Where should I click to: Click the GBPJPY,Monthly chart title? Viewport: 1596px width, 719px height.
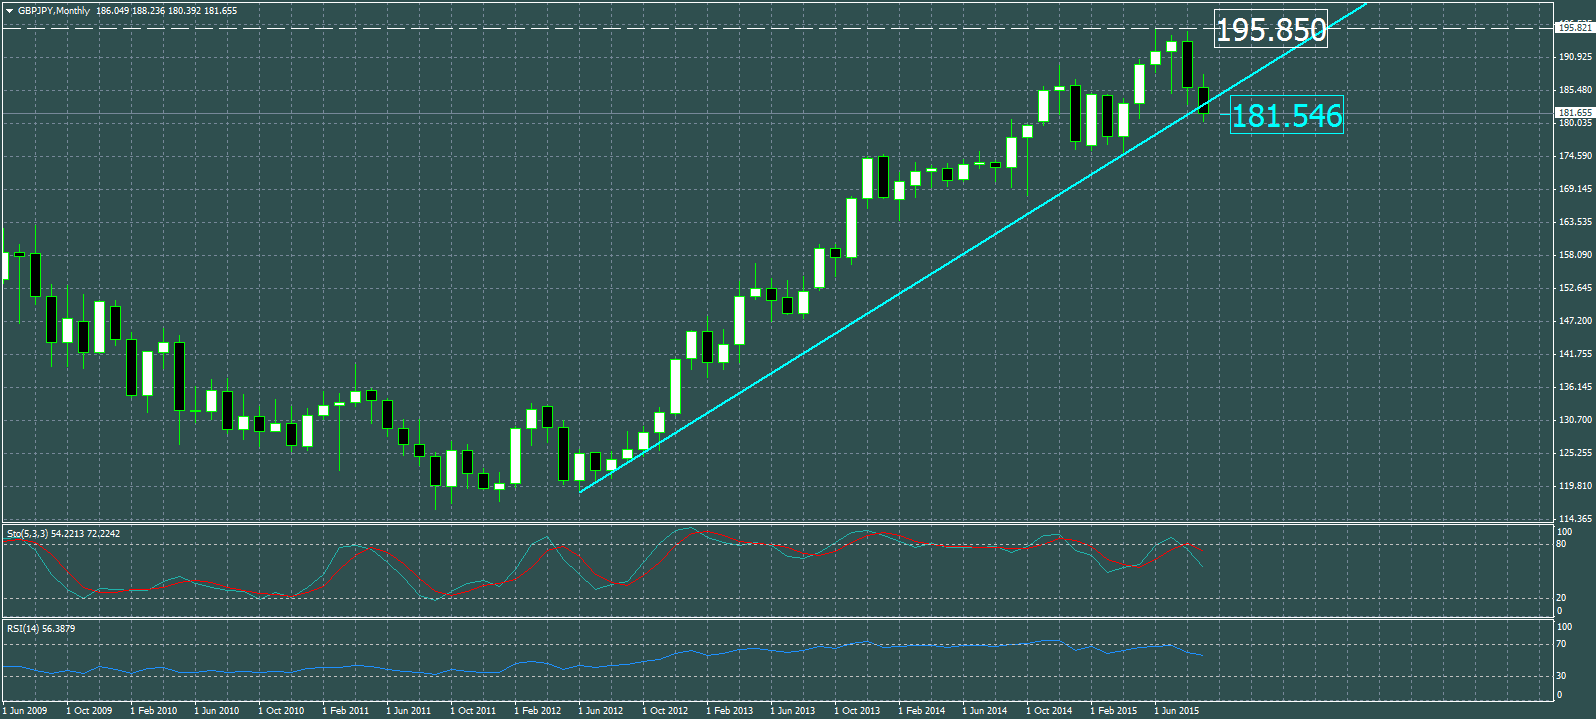pyautogui.click(x=54, y=11)
